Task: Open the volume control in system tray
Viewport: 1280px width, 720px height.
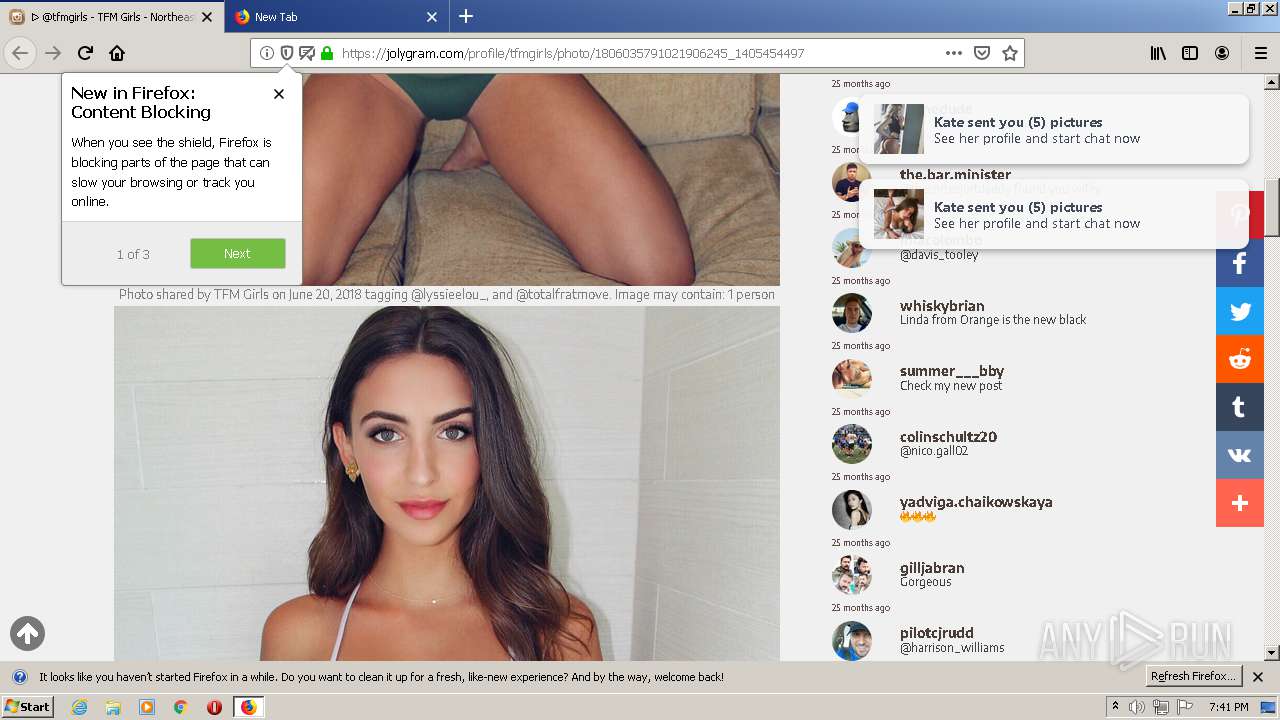Action: [x=1137, y=707]
